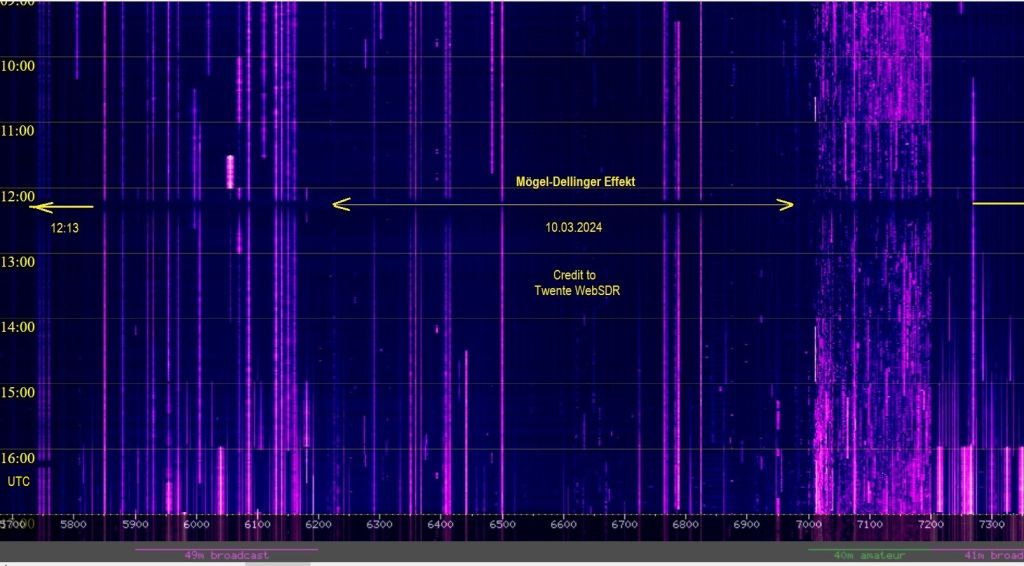Click the bright signal burst near 6050 kHz
1024x566 pixels.
230,171
